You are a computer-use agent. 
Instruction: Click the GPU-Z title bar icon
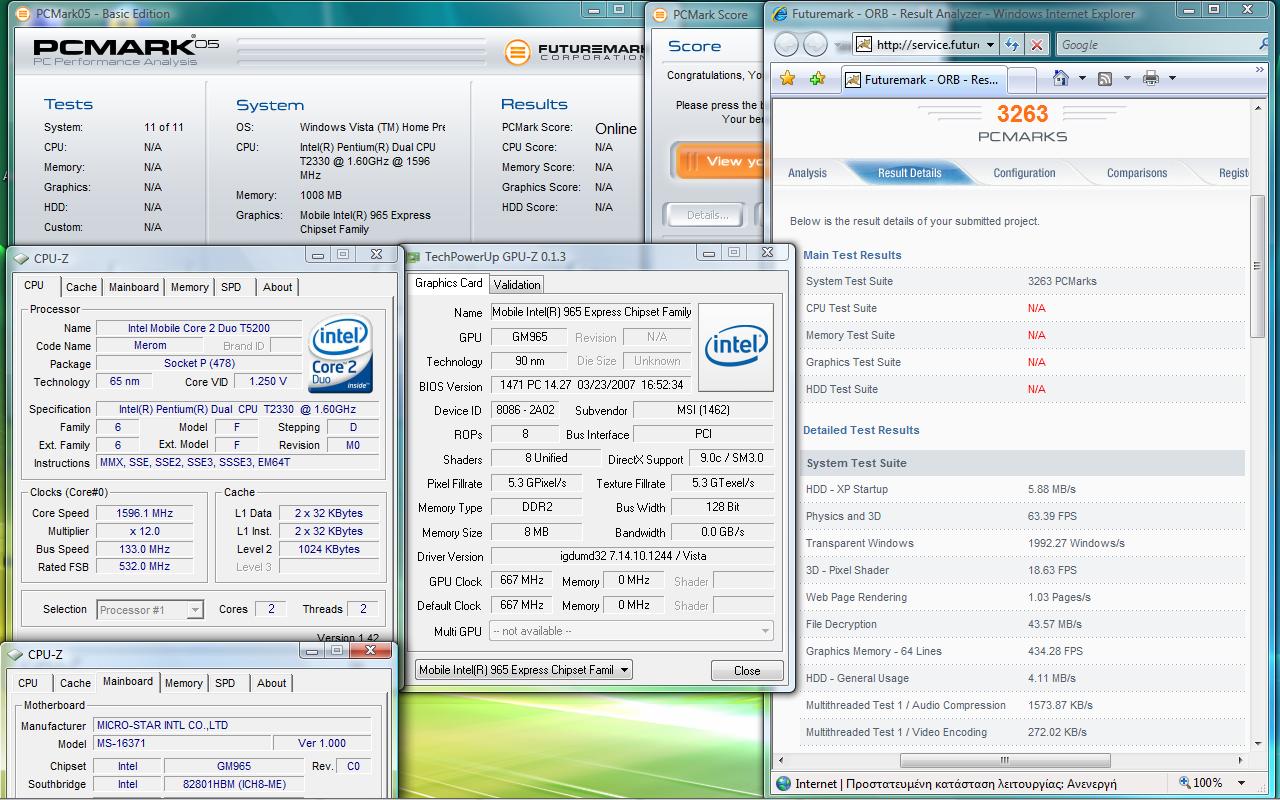pyautogui.click(x=413, y=257)
